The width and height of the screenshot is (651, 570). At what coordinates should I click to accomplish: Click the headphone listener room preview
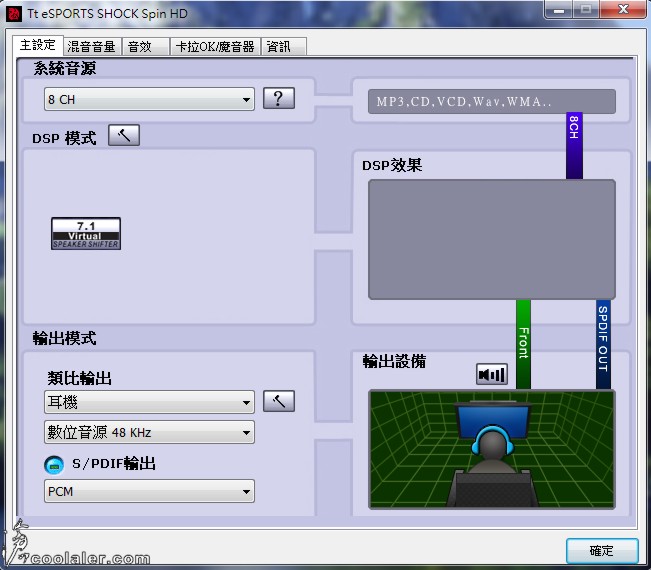pos(492,450)
